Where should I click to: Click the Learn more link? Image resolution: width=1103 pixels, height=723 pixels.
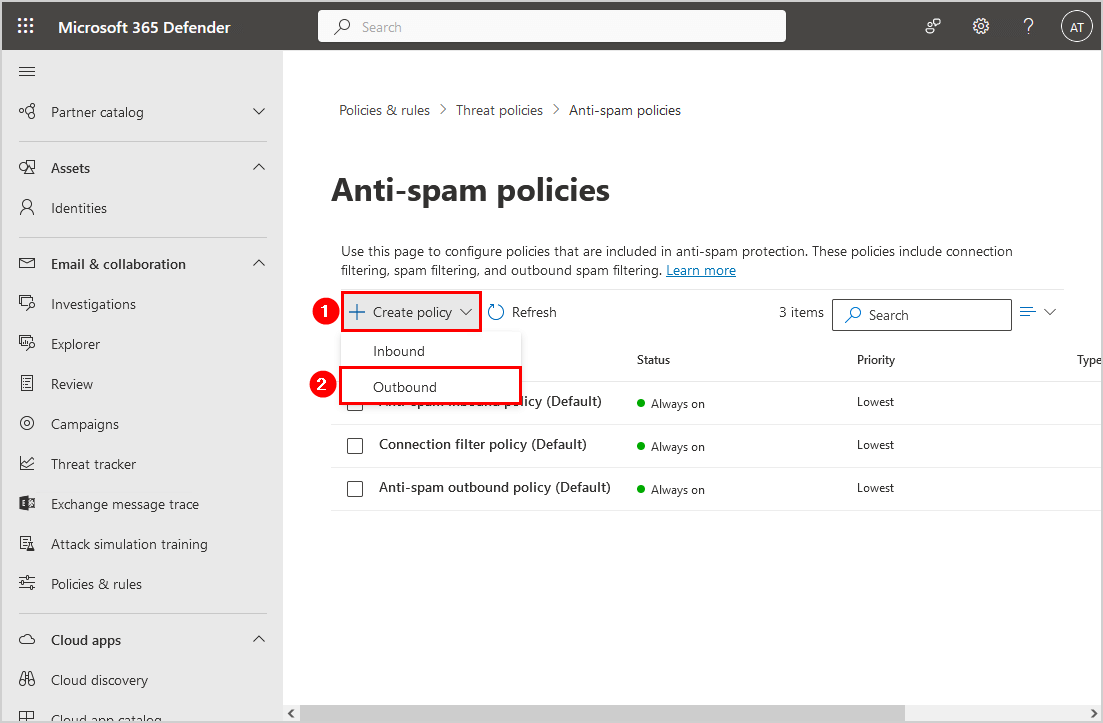(x=701, y=270)
